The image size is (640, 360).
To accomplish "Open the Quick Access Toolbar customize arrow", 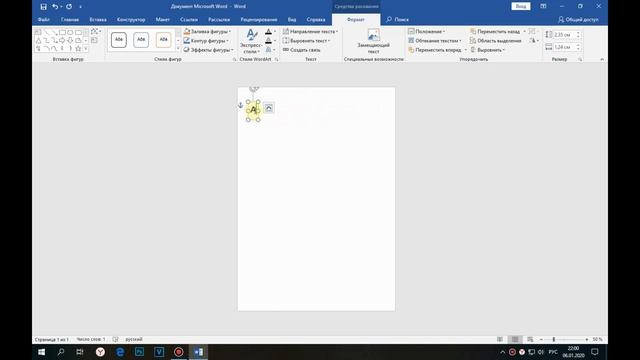I will 80,7.
